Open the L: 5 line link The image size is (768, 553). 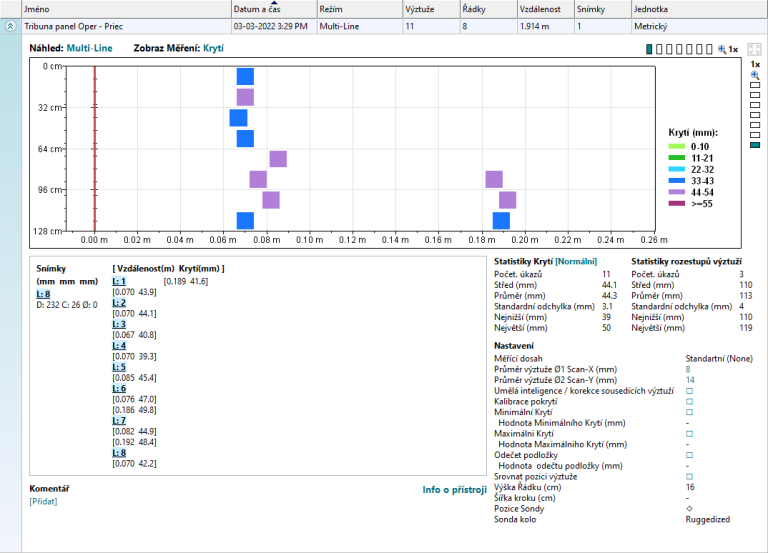[x=119, y=367]
